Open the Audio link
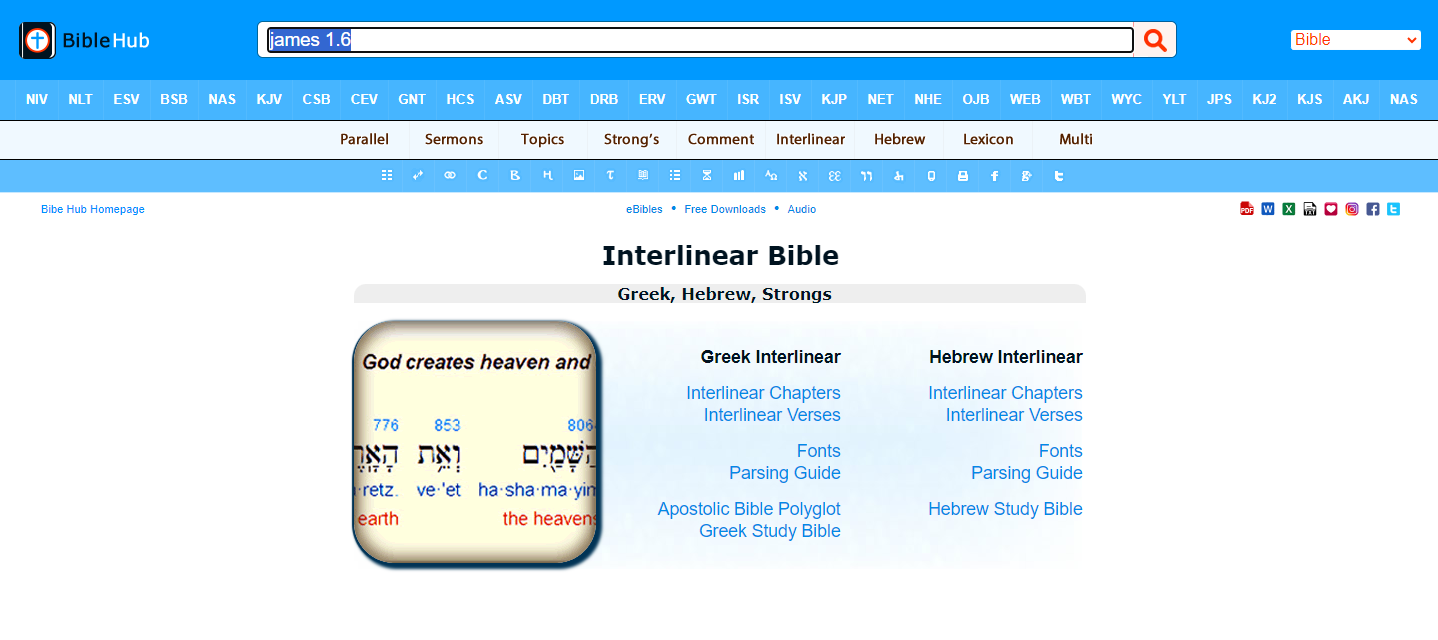Screen dimensions: 1438x640 pyautogui.click(x=802, y=209)
